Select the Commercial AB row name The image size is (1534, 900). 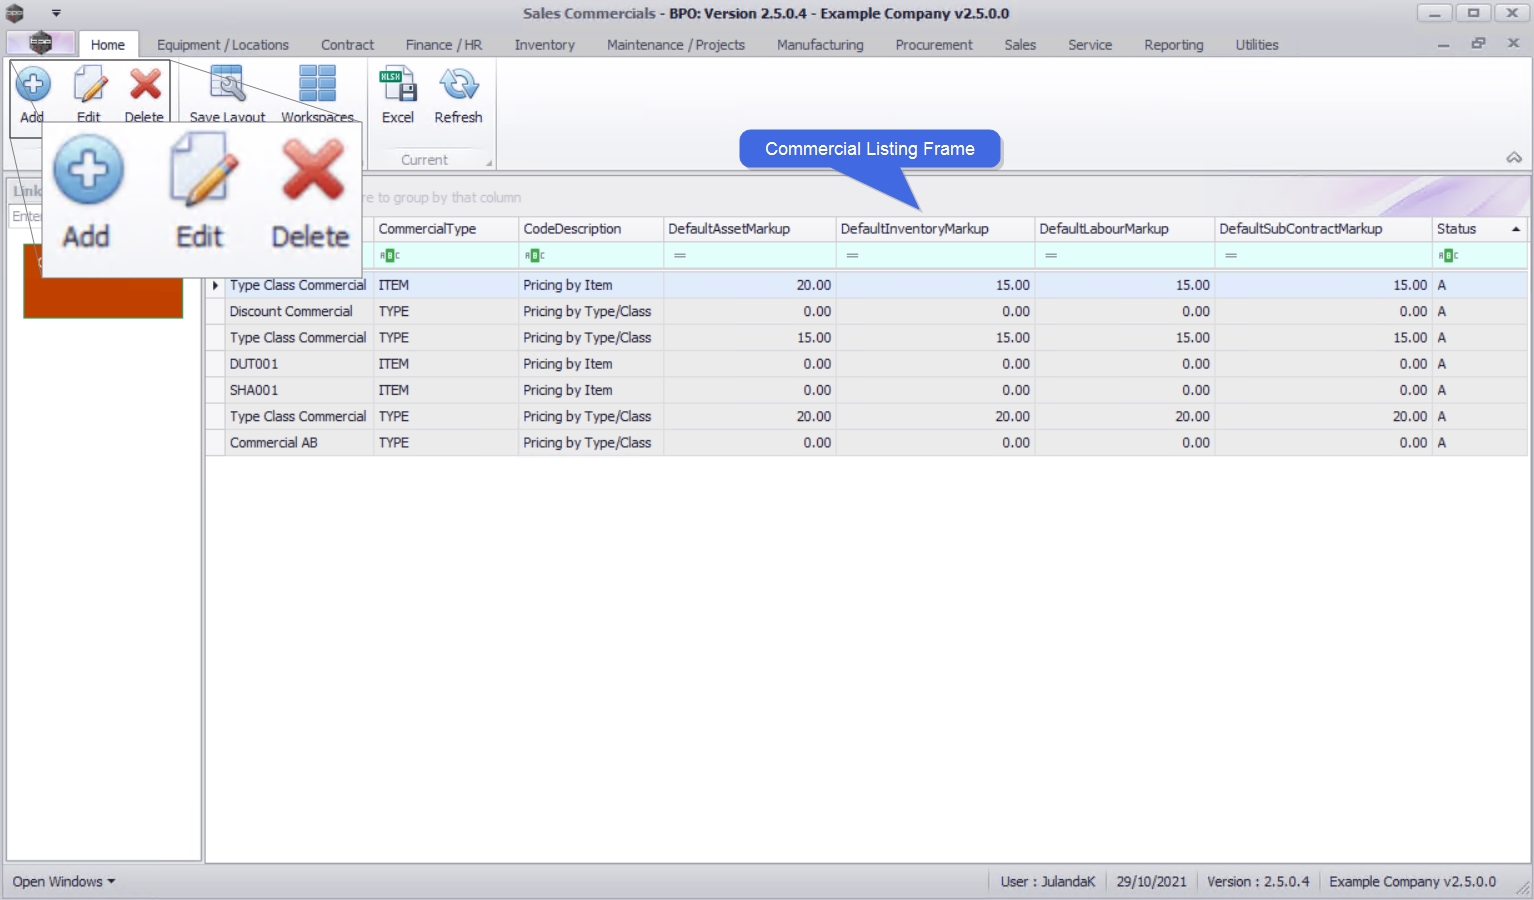click(x=274, y=443)
